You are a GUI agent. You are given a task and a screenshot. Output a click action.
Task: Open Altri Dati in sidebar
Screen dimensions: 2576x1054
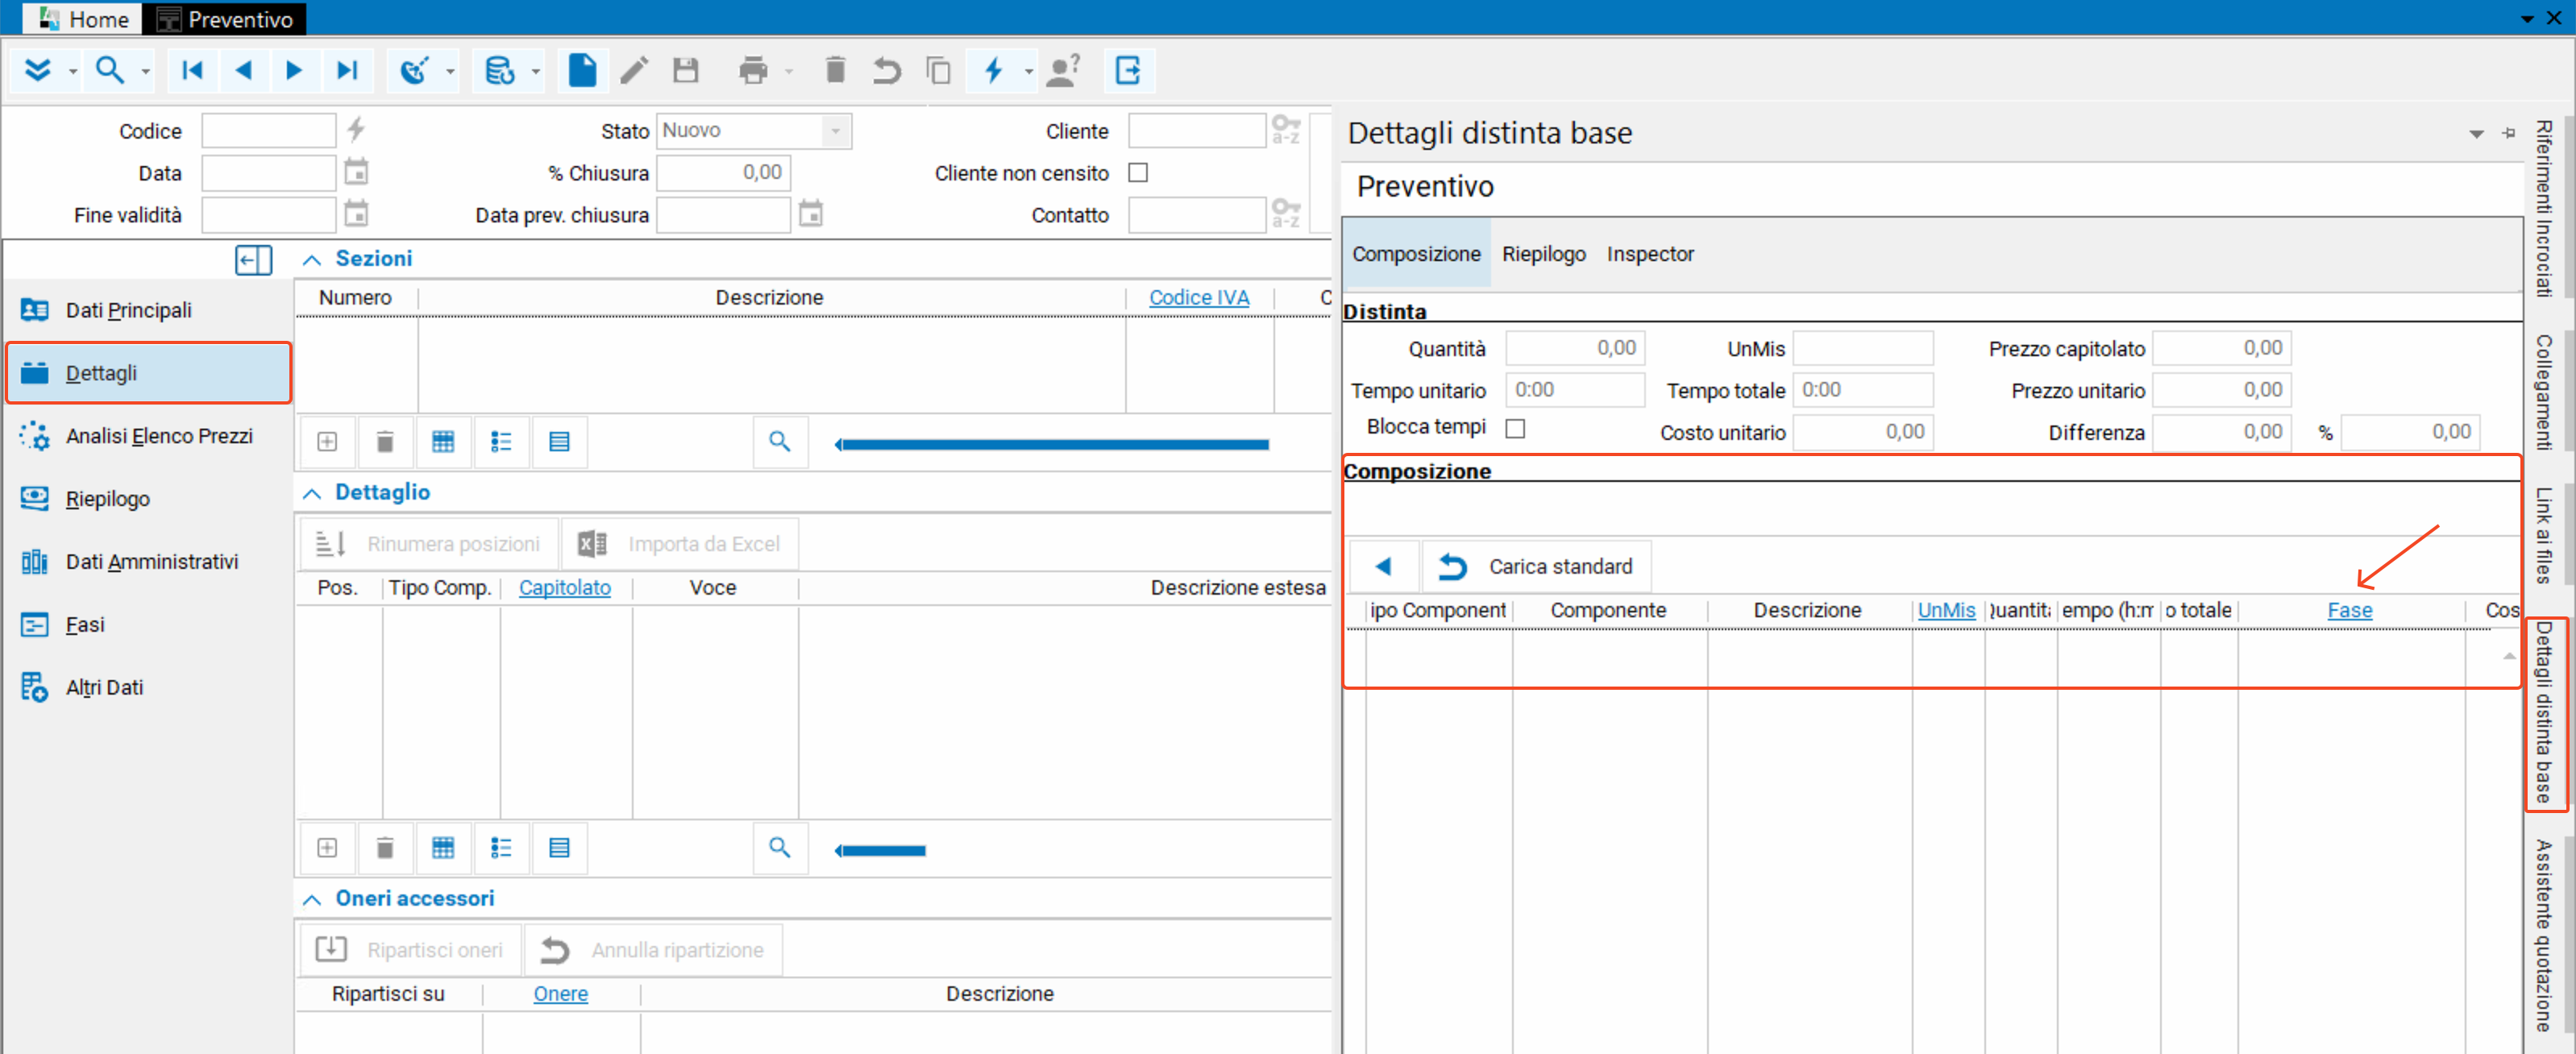148,688
